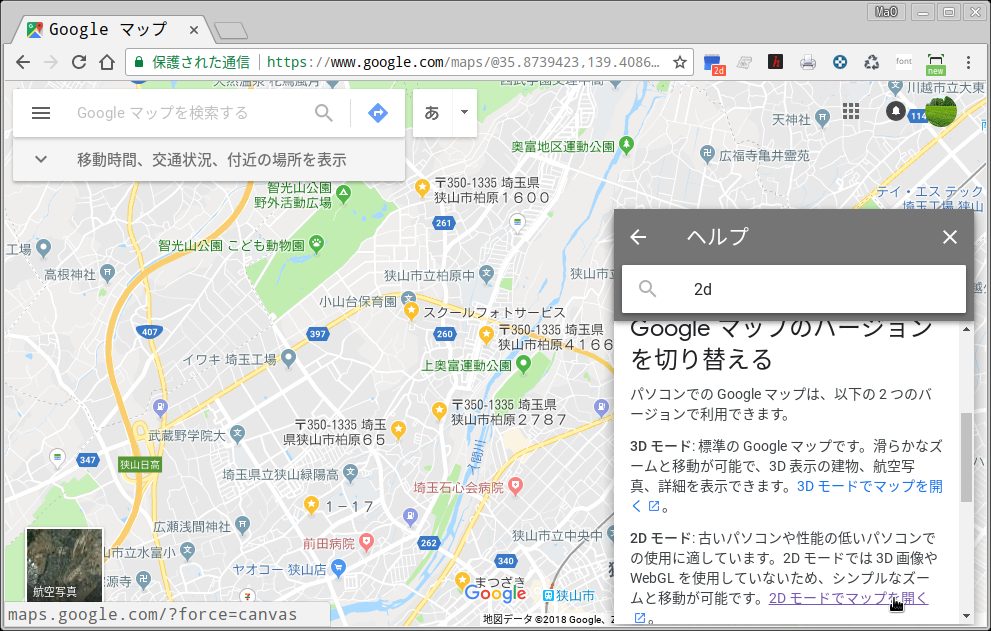Select the Google マップ browser tab
Viewport: 991px width, 631px height.
pos(114,30)
